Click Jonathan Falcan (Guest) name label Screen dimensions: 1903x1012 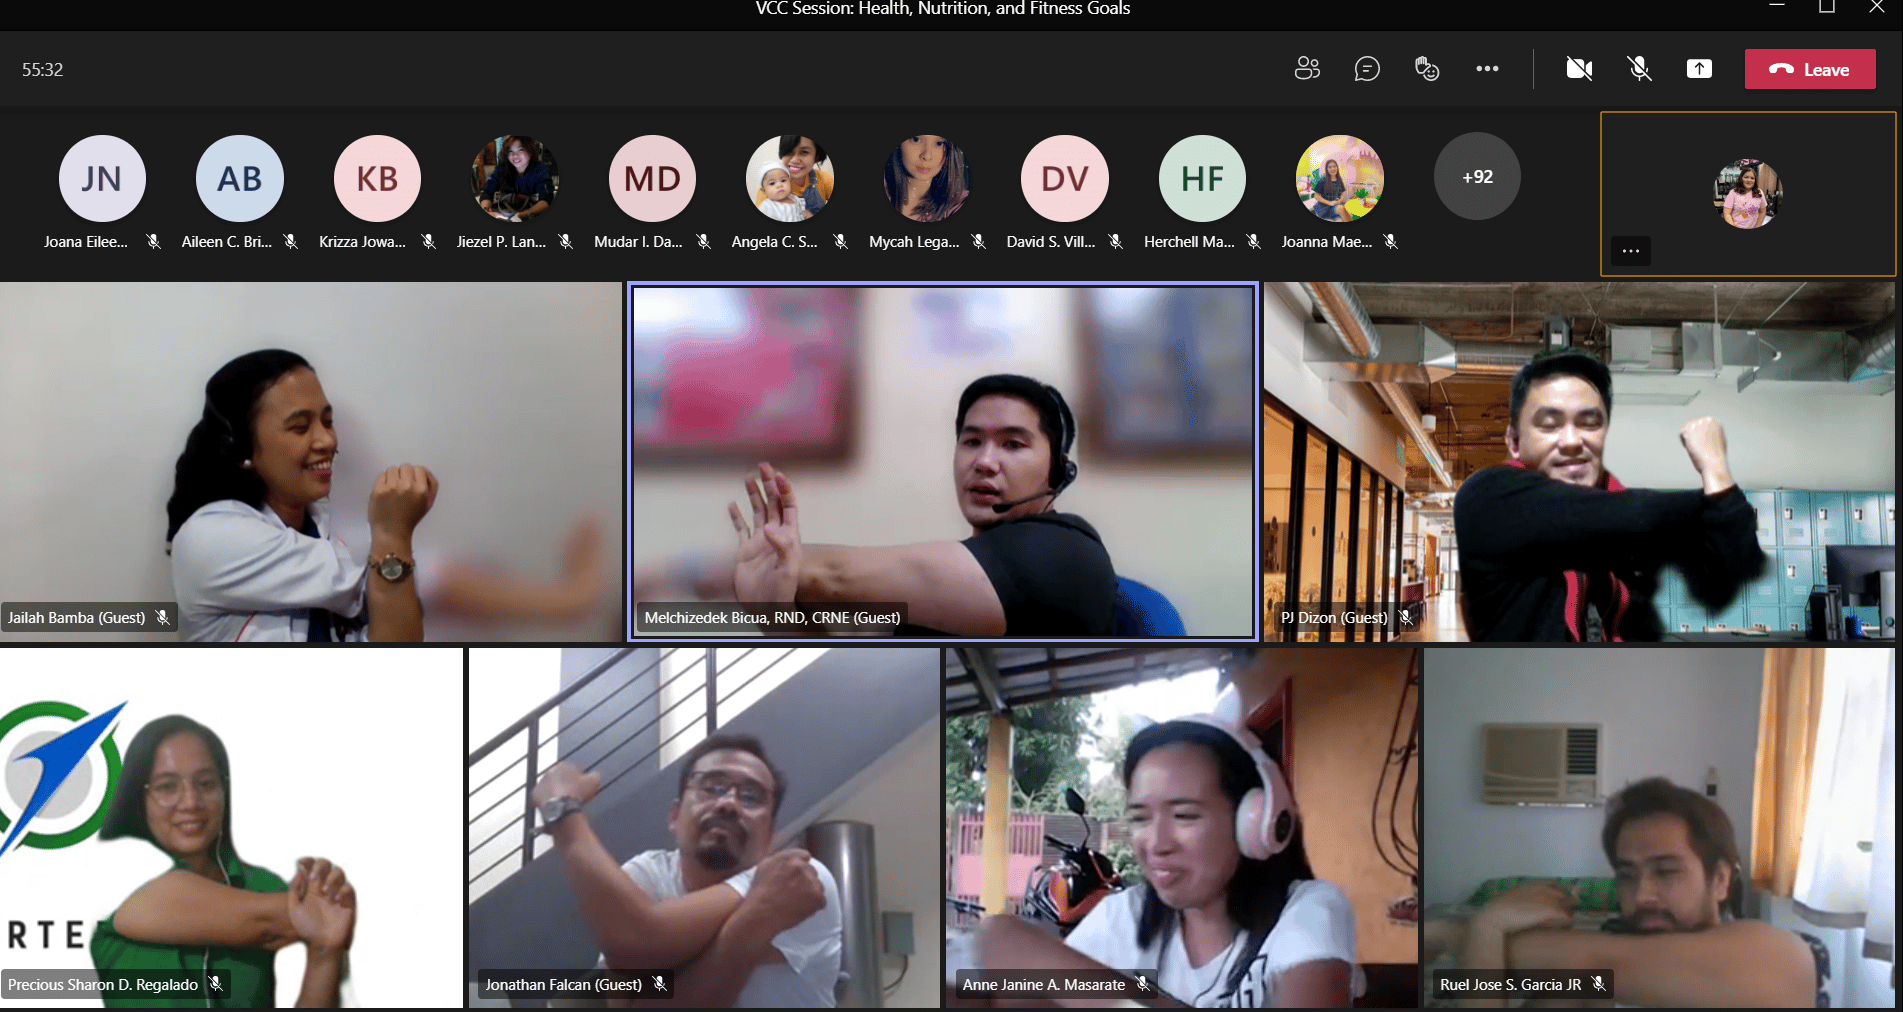563,984
